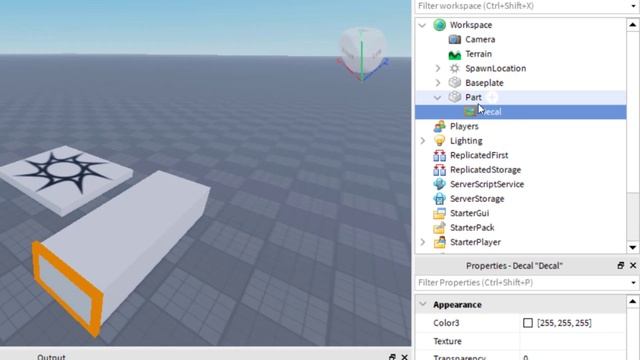Image resolution: width=640 pixels, height=360 pixels.
Task: Click in the Filter Properties search box
Action: (522, 283)
